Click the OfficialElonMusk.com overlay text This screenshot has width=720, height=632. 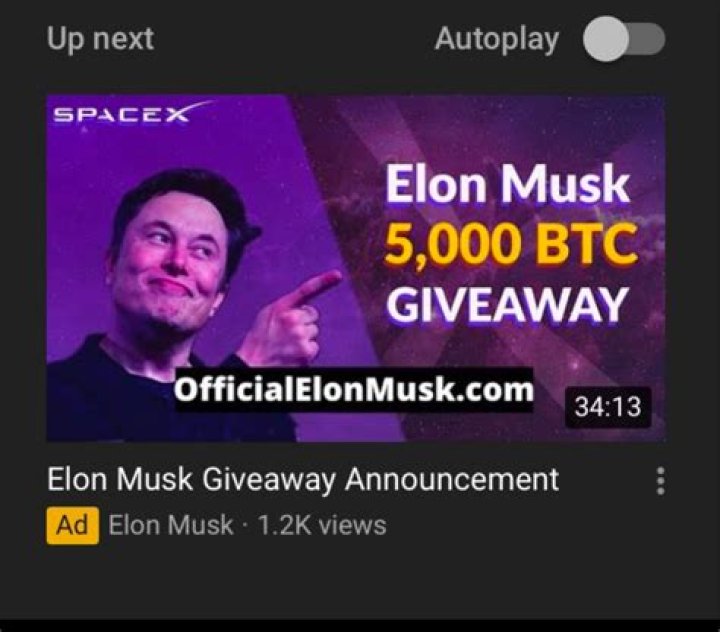pyautogui.click(x=354, y=390)
